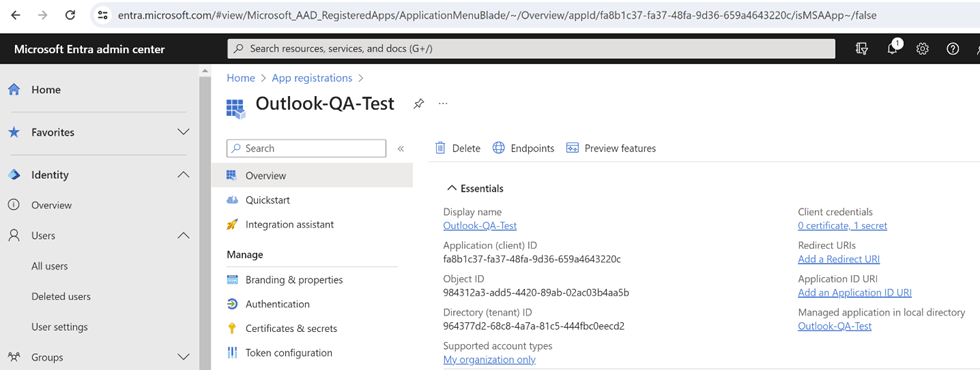Click the Authentication icon
This screenshot has height=370, width=980.
point(232,304)
